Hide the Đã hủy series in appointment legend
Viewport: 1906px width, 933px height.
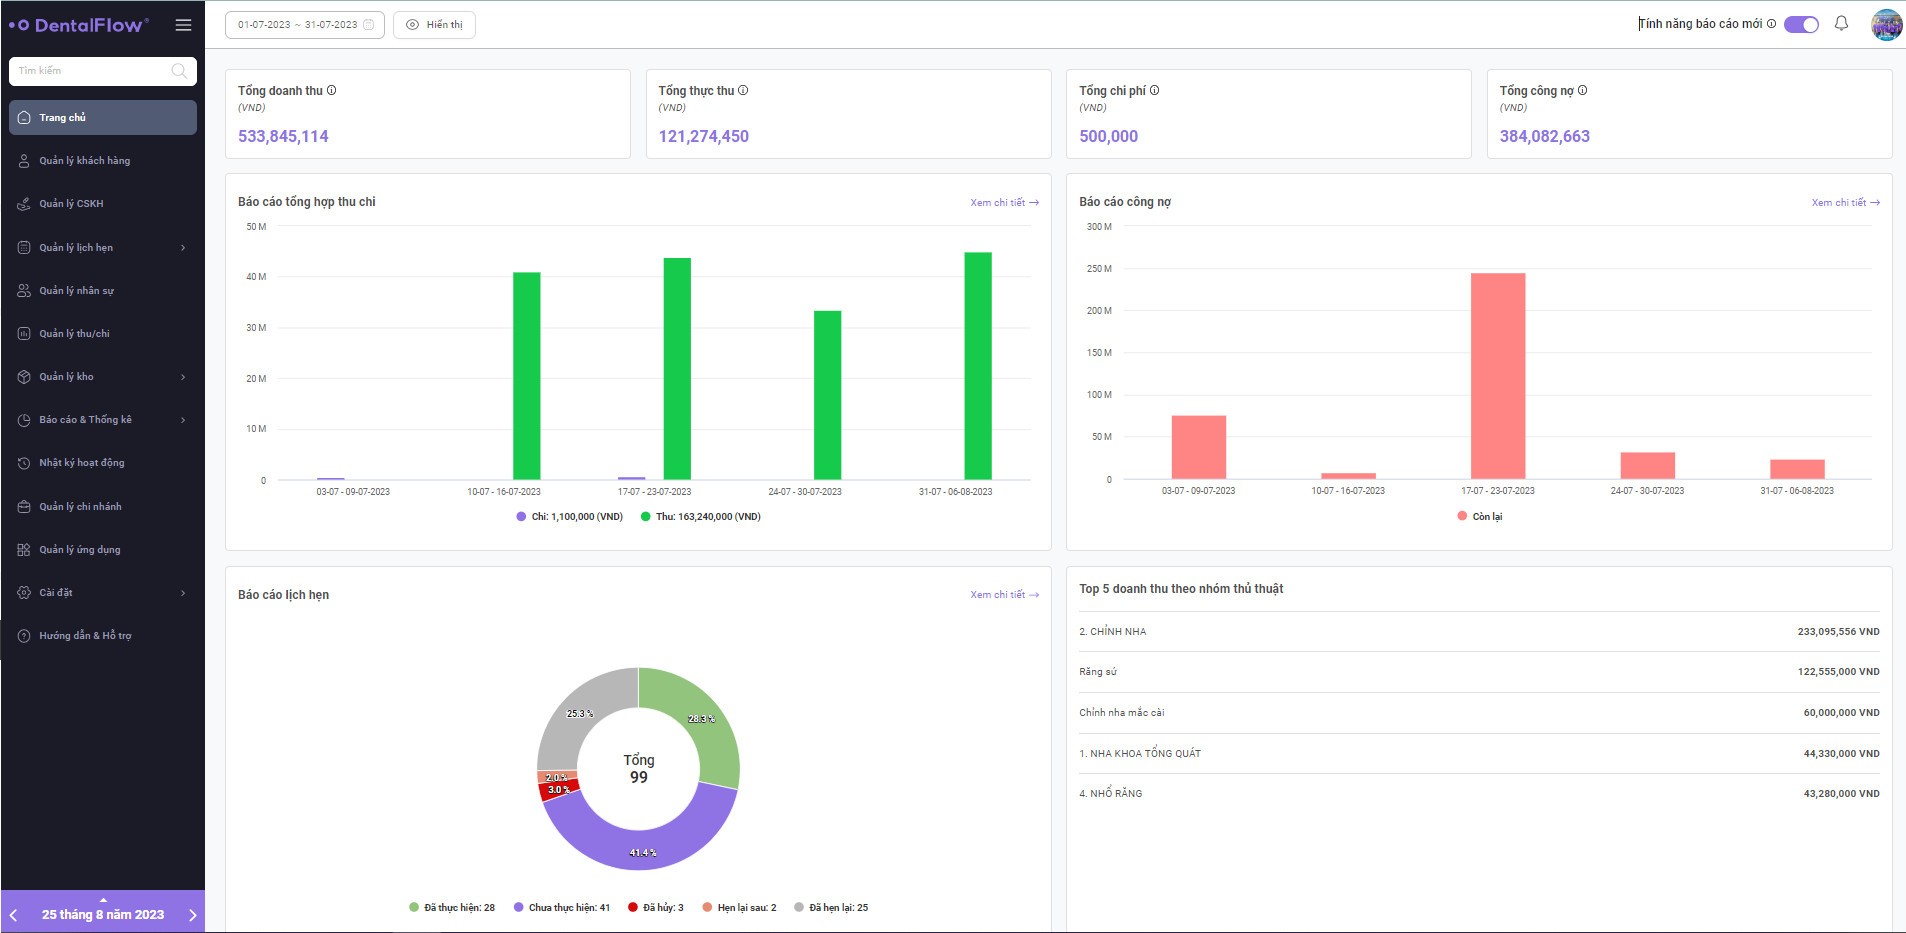655,908
